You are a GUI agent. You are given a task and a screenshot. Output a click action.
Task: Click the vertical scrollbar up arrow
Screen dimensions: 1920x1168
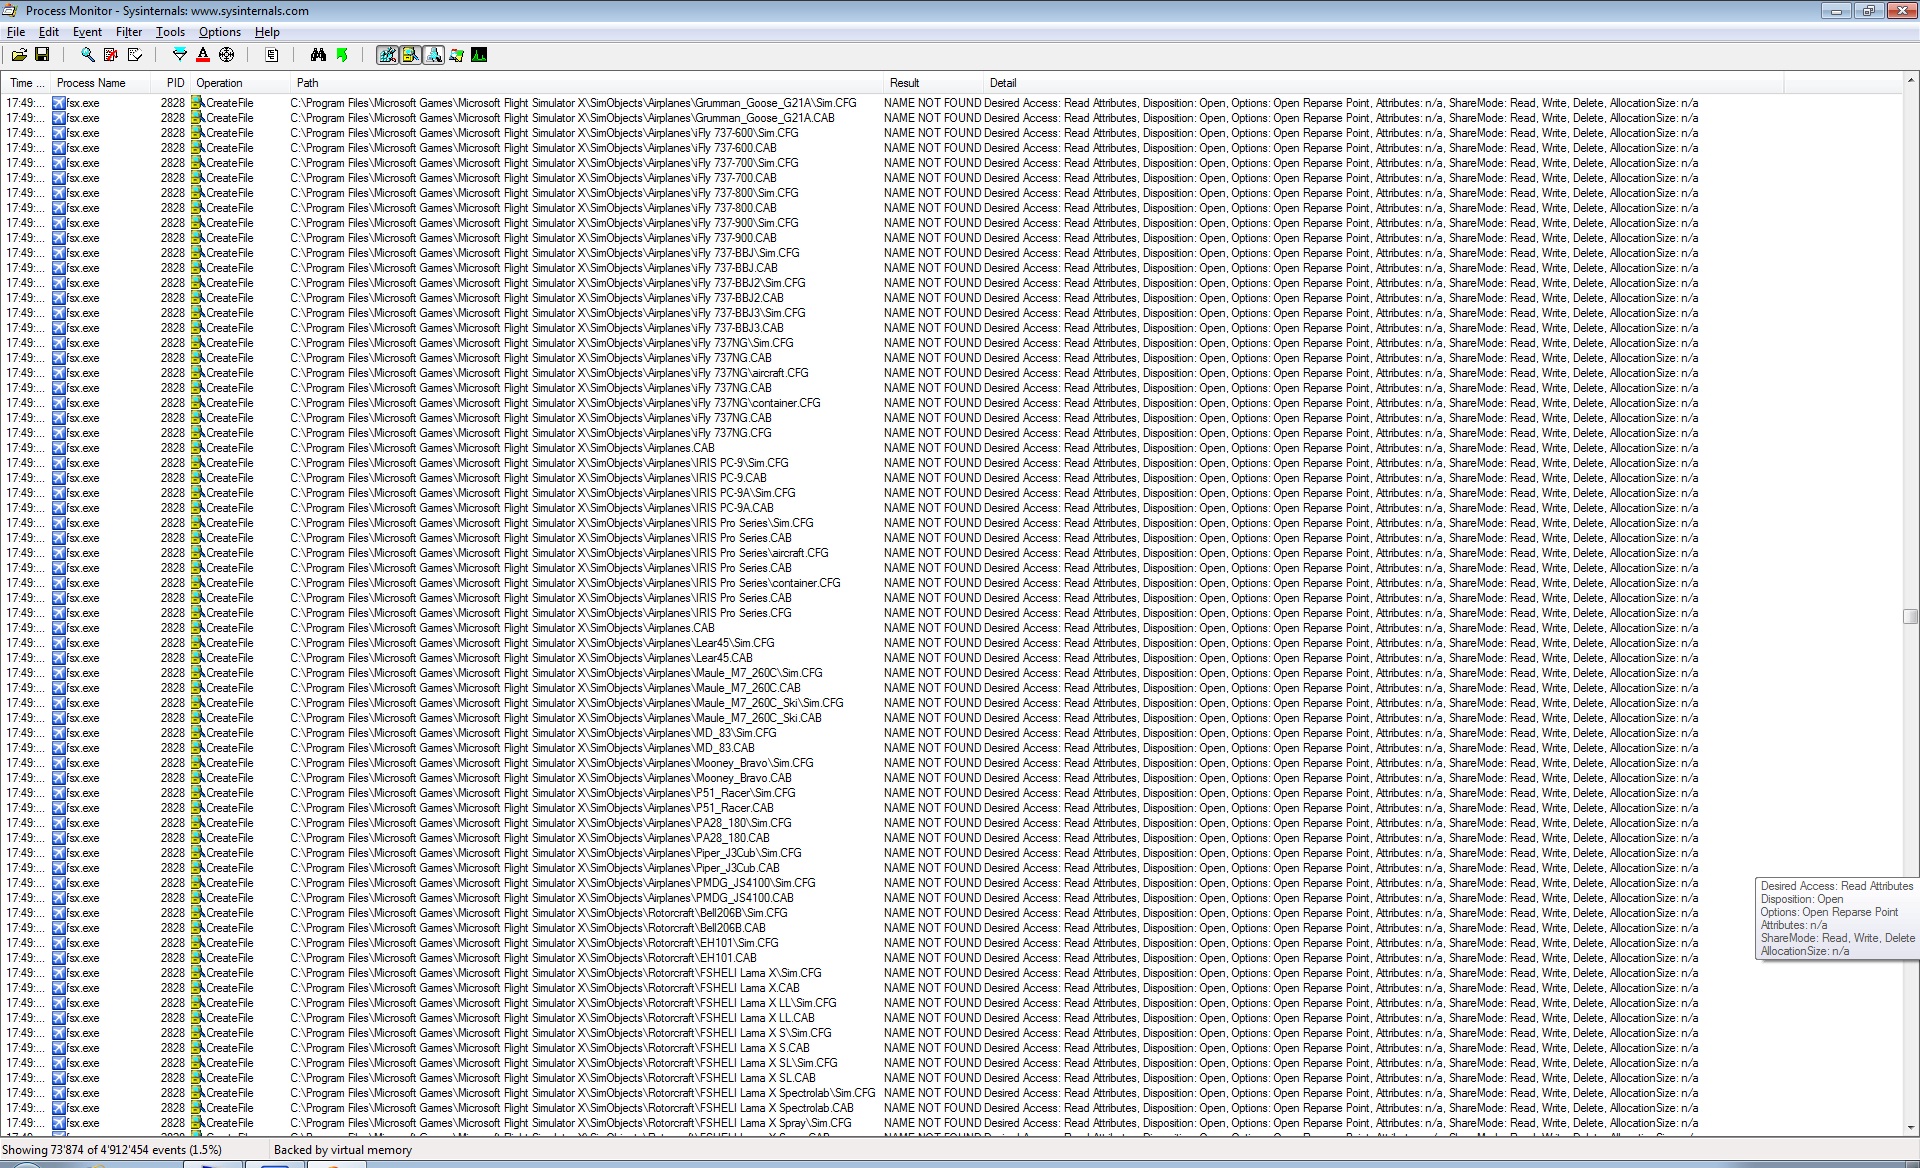[1910, 81]
